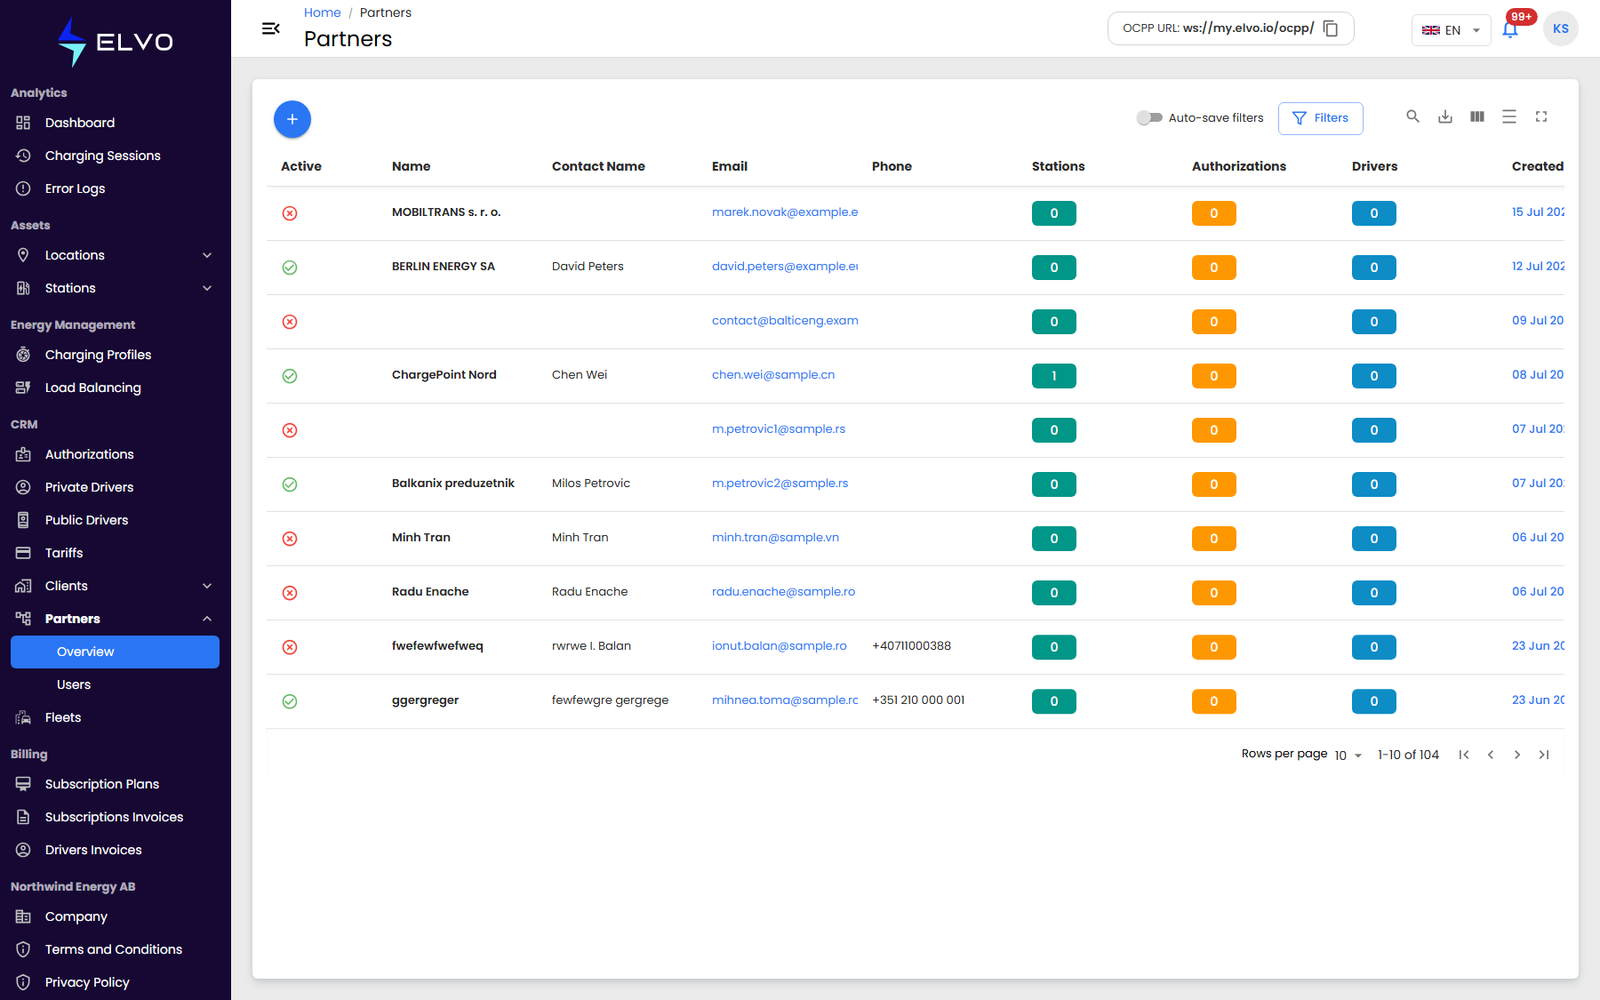Click the inactive status icon for MOBILTRANS
This screenshot has width=1600, height=1000.
coord(290,213)
